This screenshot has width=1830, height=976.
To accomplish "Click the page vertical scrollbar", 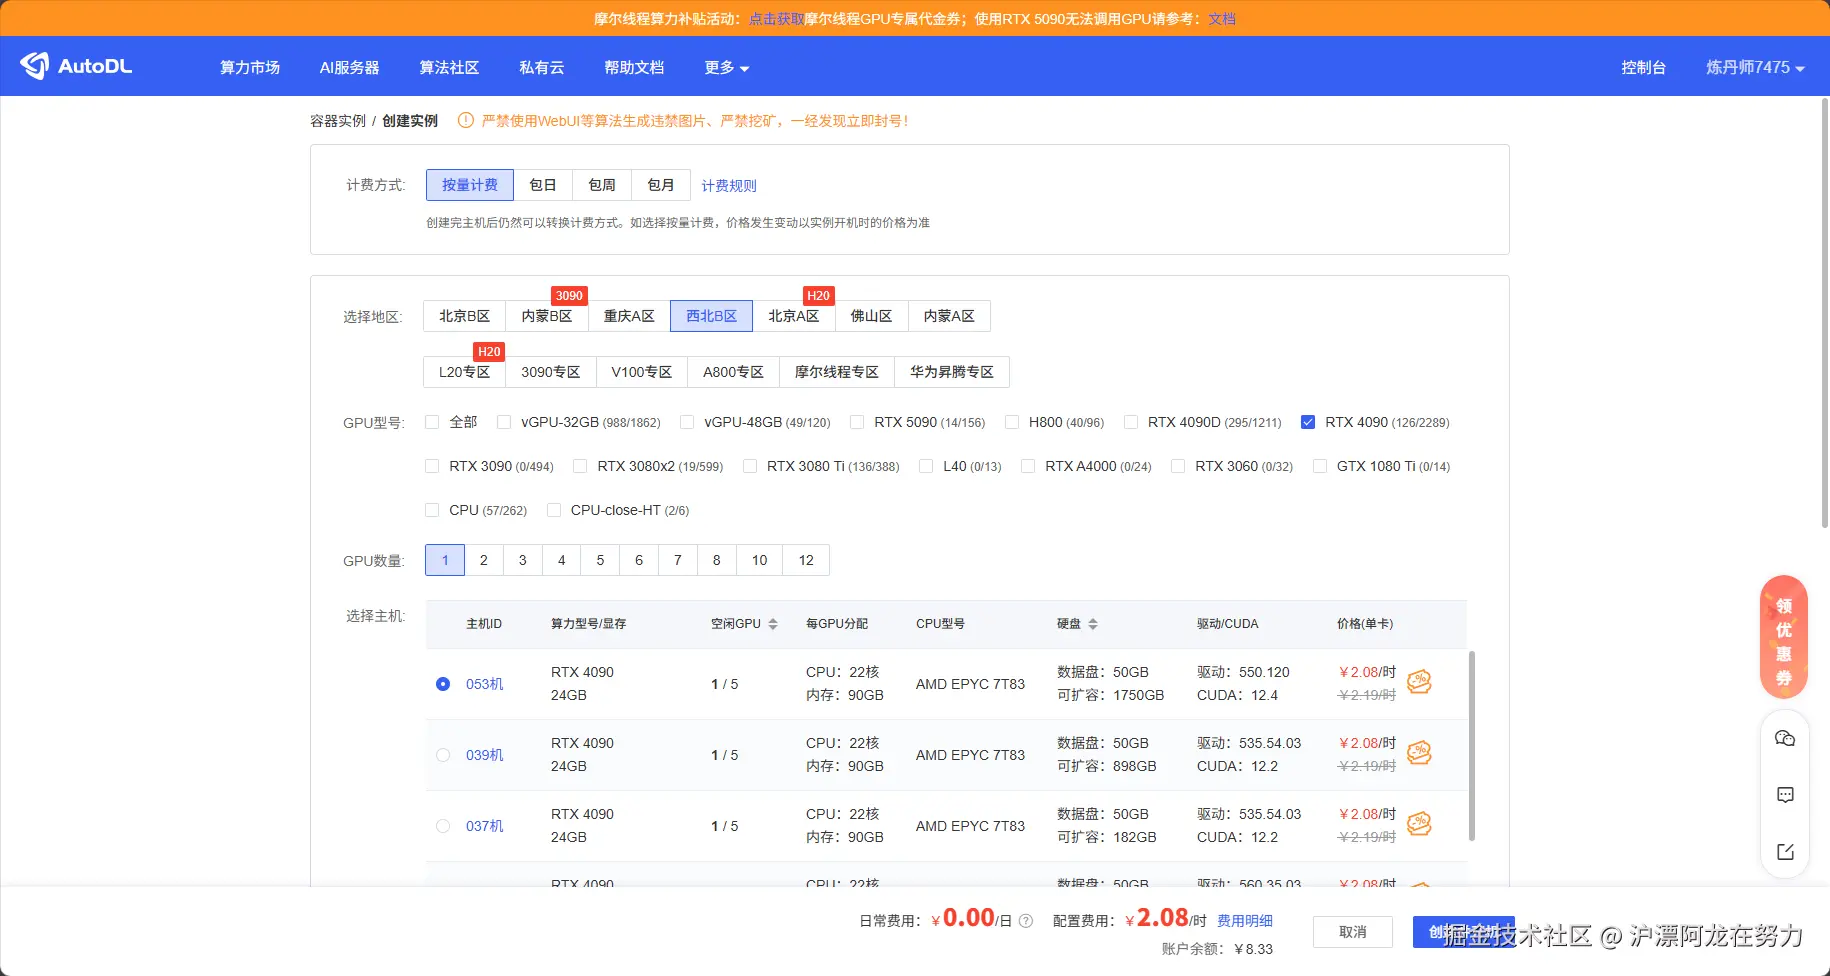I will [1825, 312].
